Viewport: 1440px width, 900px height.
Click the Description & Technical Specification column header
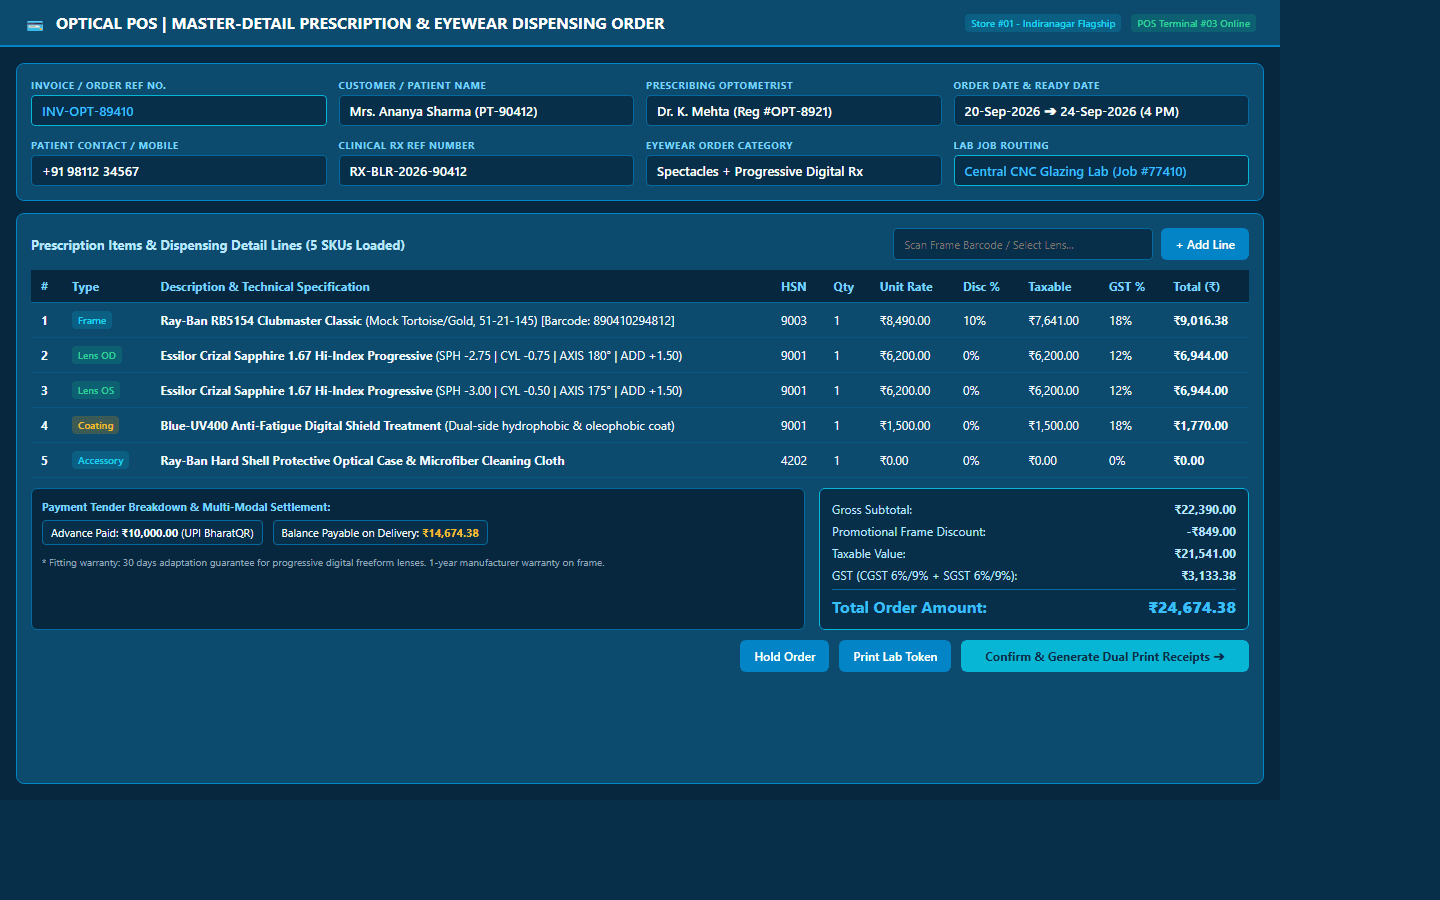coord(265,287)
